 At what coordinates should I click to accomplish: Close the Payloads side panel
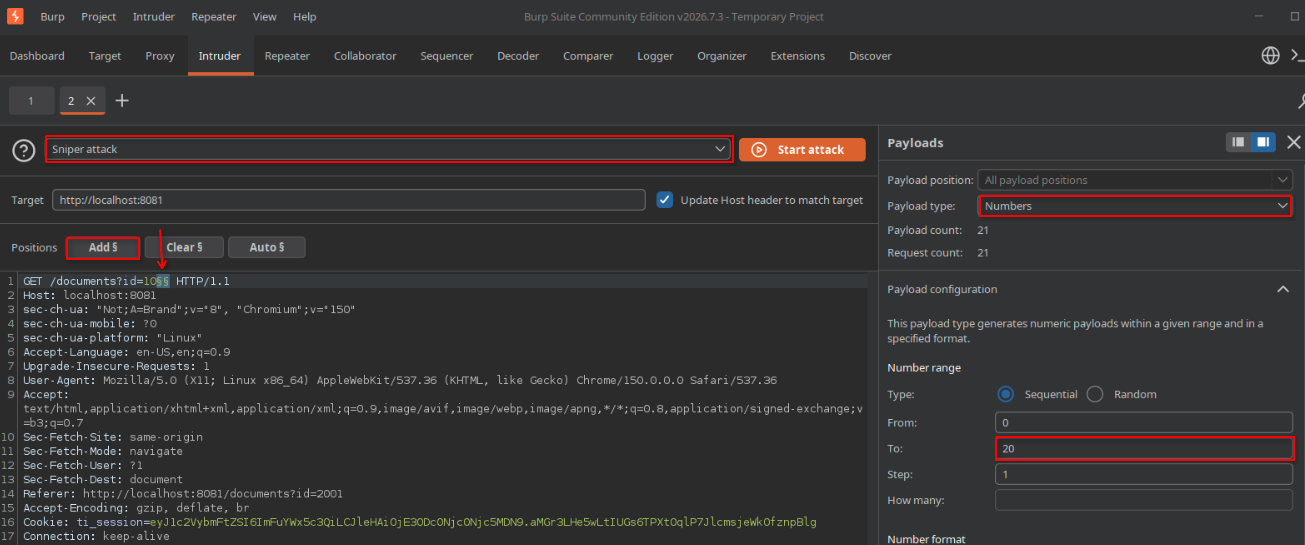coord(1293,143)
